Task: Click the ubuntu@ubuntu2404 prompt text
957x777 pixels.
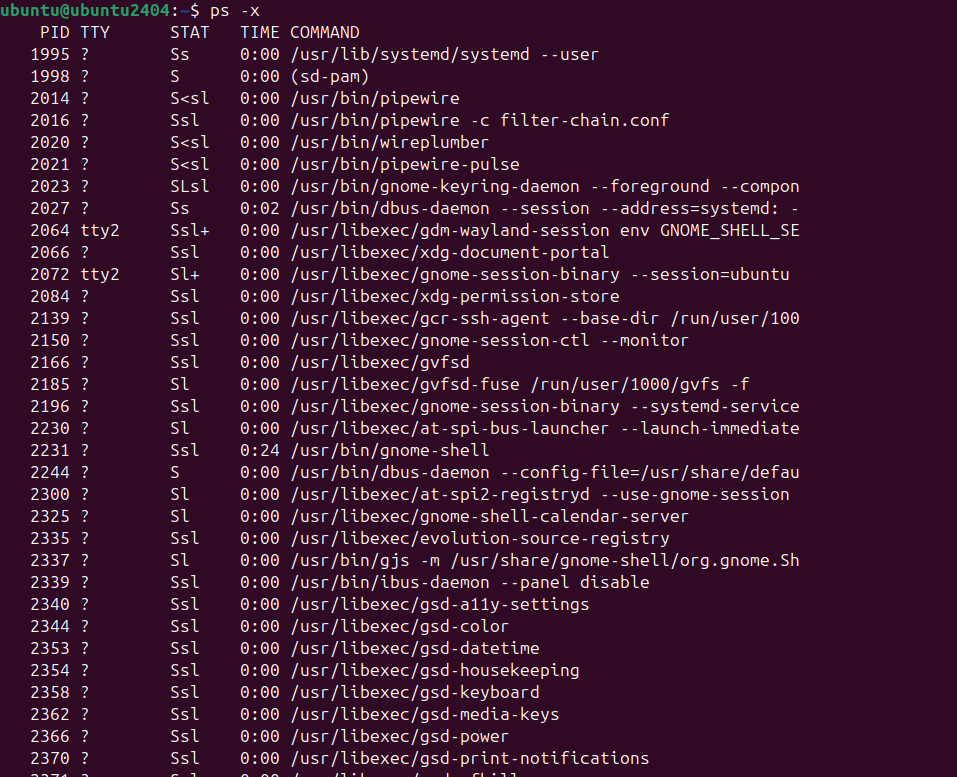Action: tap(85, 10)
